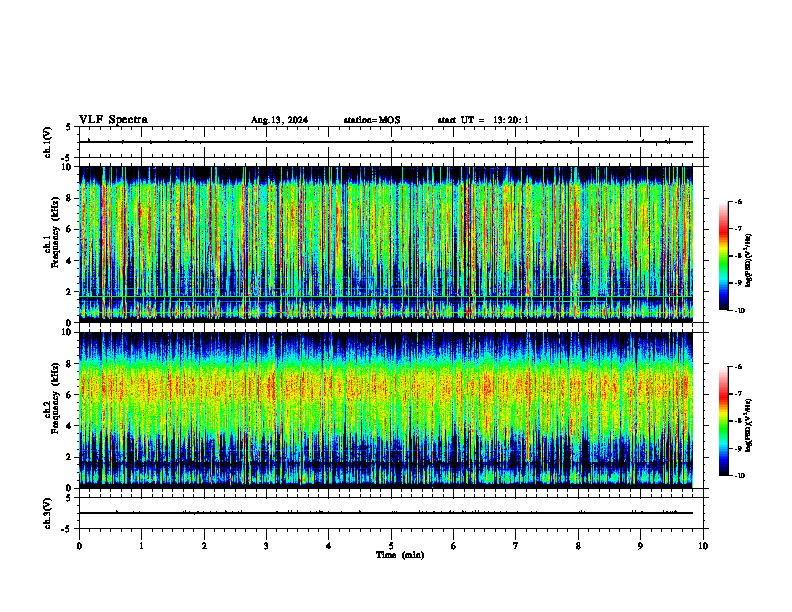Viewport: 792px width, 612px height.
Task: Click tick label "2" on Time axis
Action: [x=204, y=546]
